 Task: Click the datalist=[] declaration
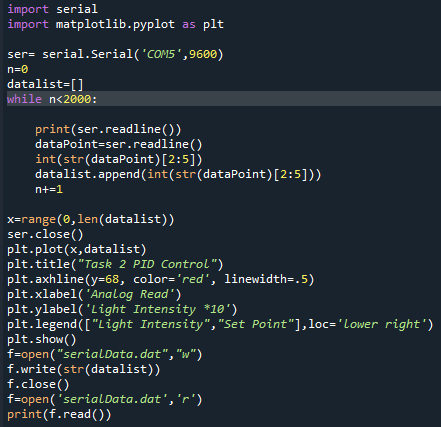coord(45,84)
